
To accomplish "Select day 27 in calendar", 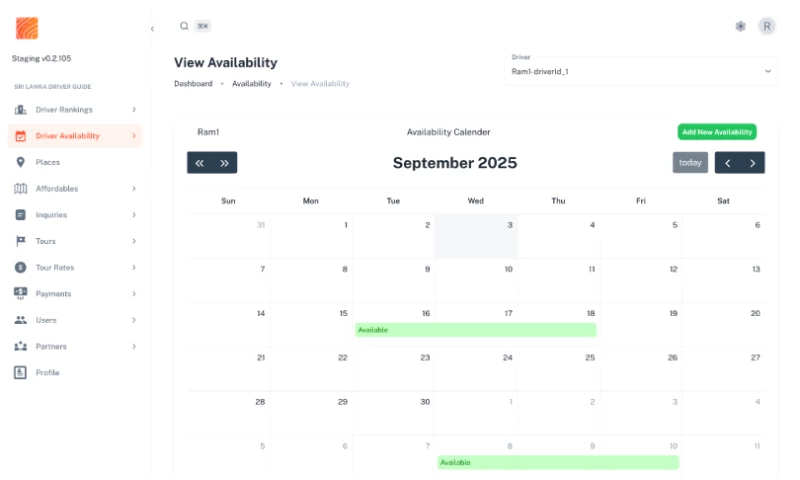I will click(723, 369).
